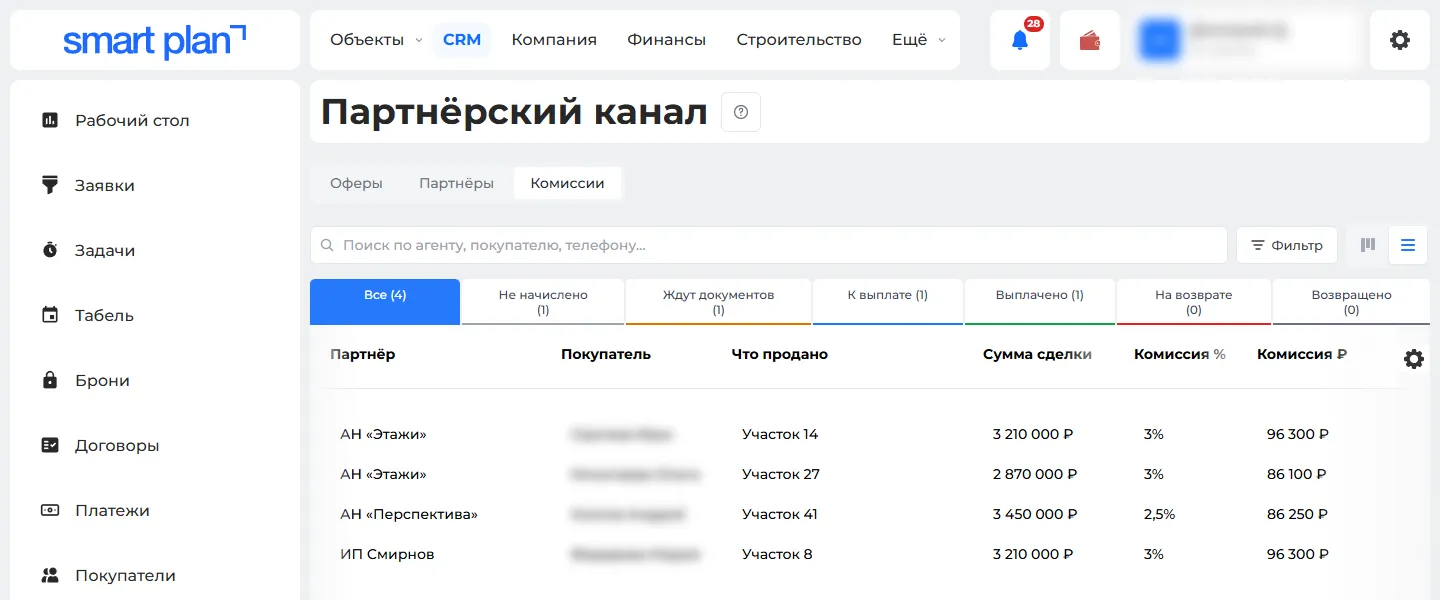This screenshot has width=1440, height=600.
Task: Focus the agent search field
Action: pos(769,245)
